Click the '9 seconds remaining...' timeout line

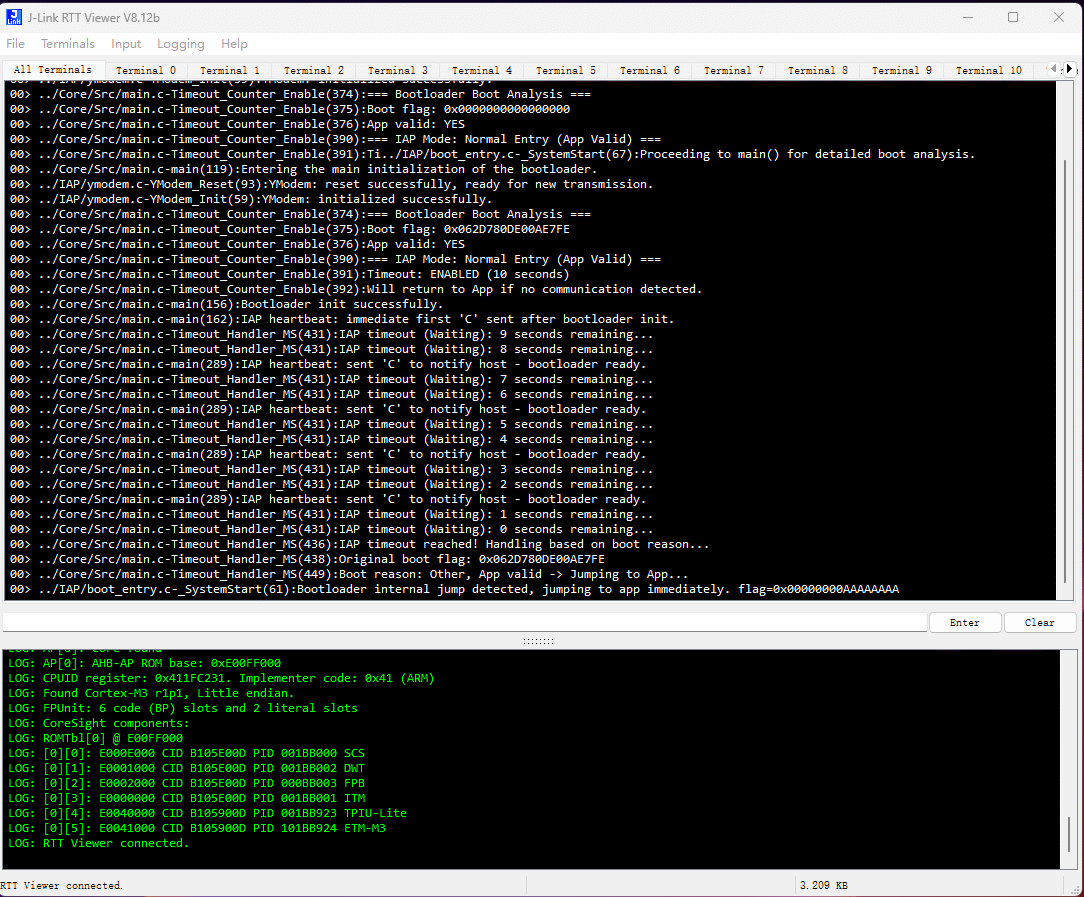331,334
